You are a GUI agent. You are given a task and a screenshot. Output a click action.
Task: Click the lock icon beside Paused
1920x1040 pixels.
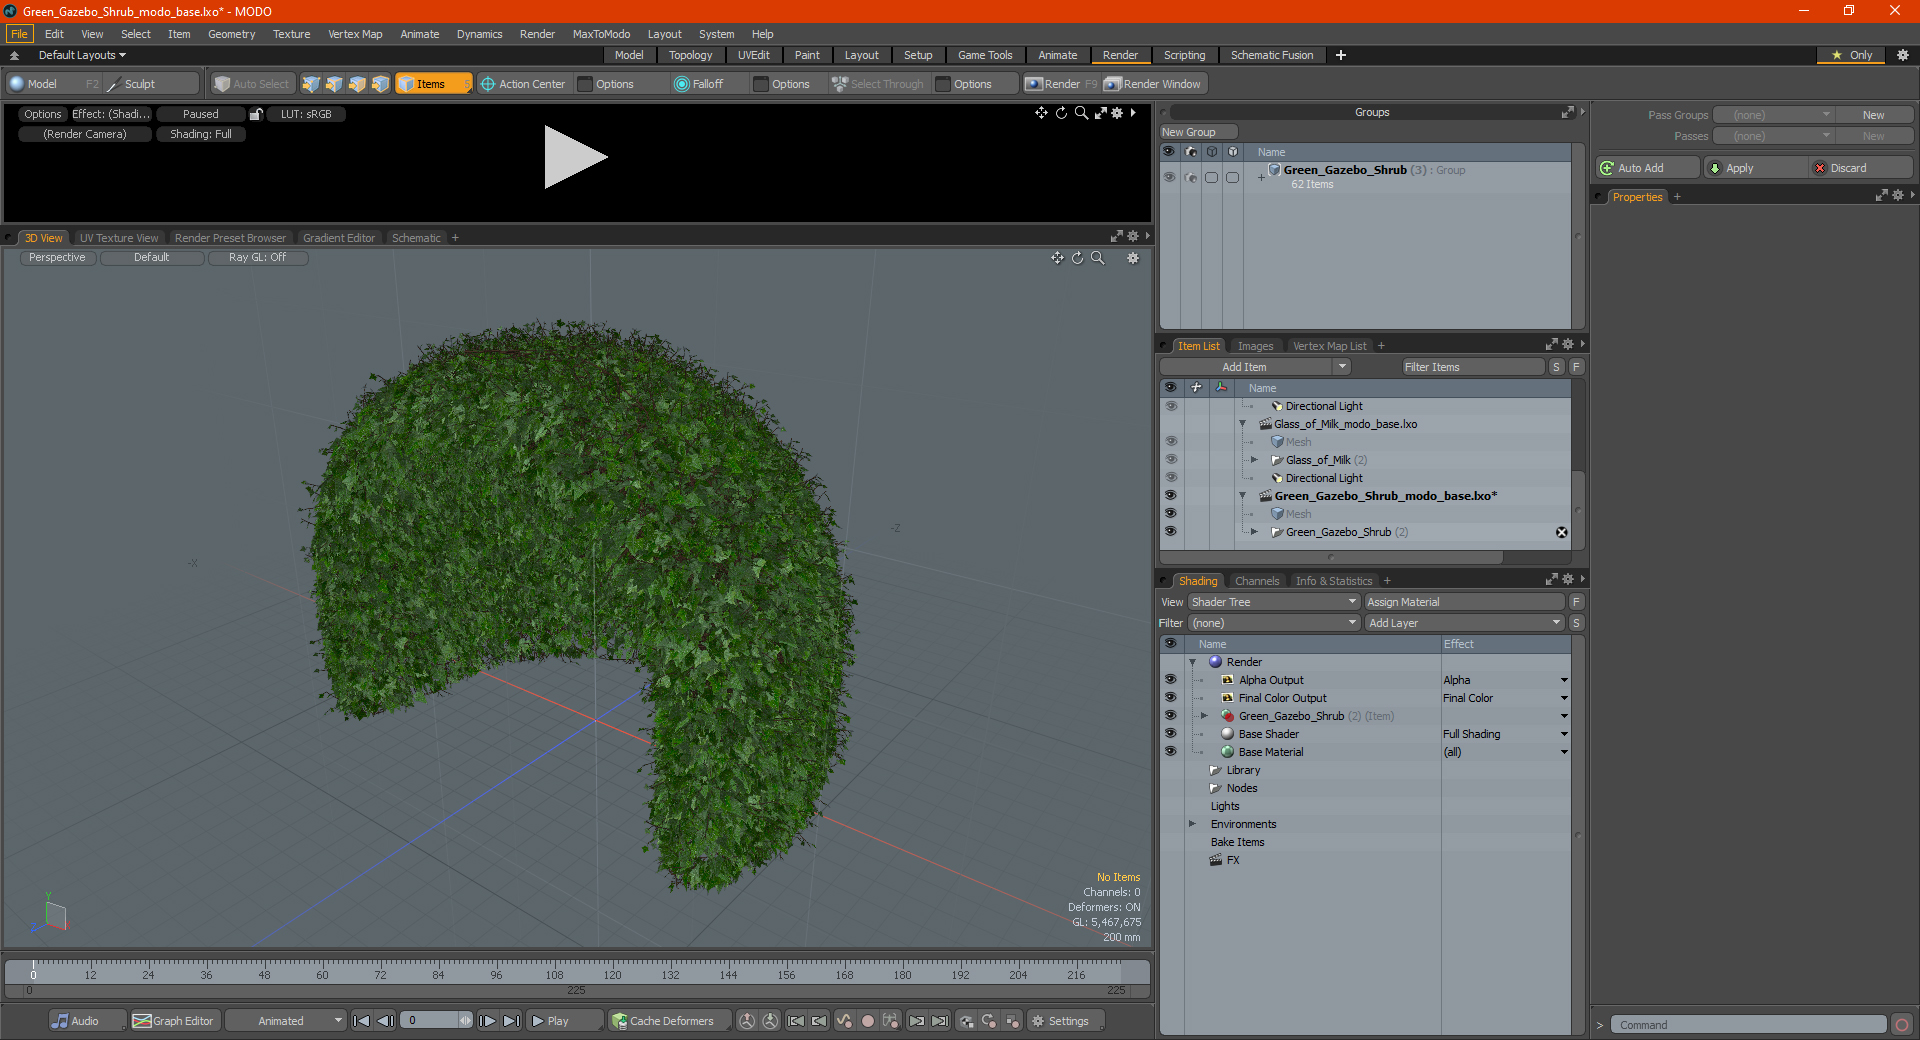point(256,114)
